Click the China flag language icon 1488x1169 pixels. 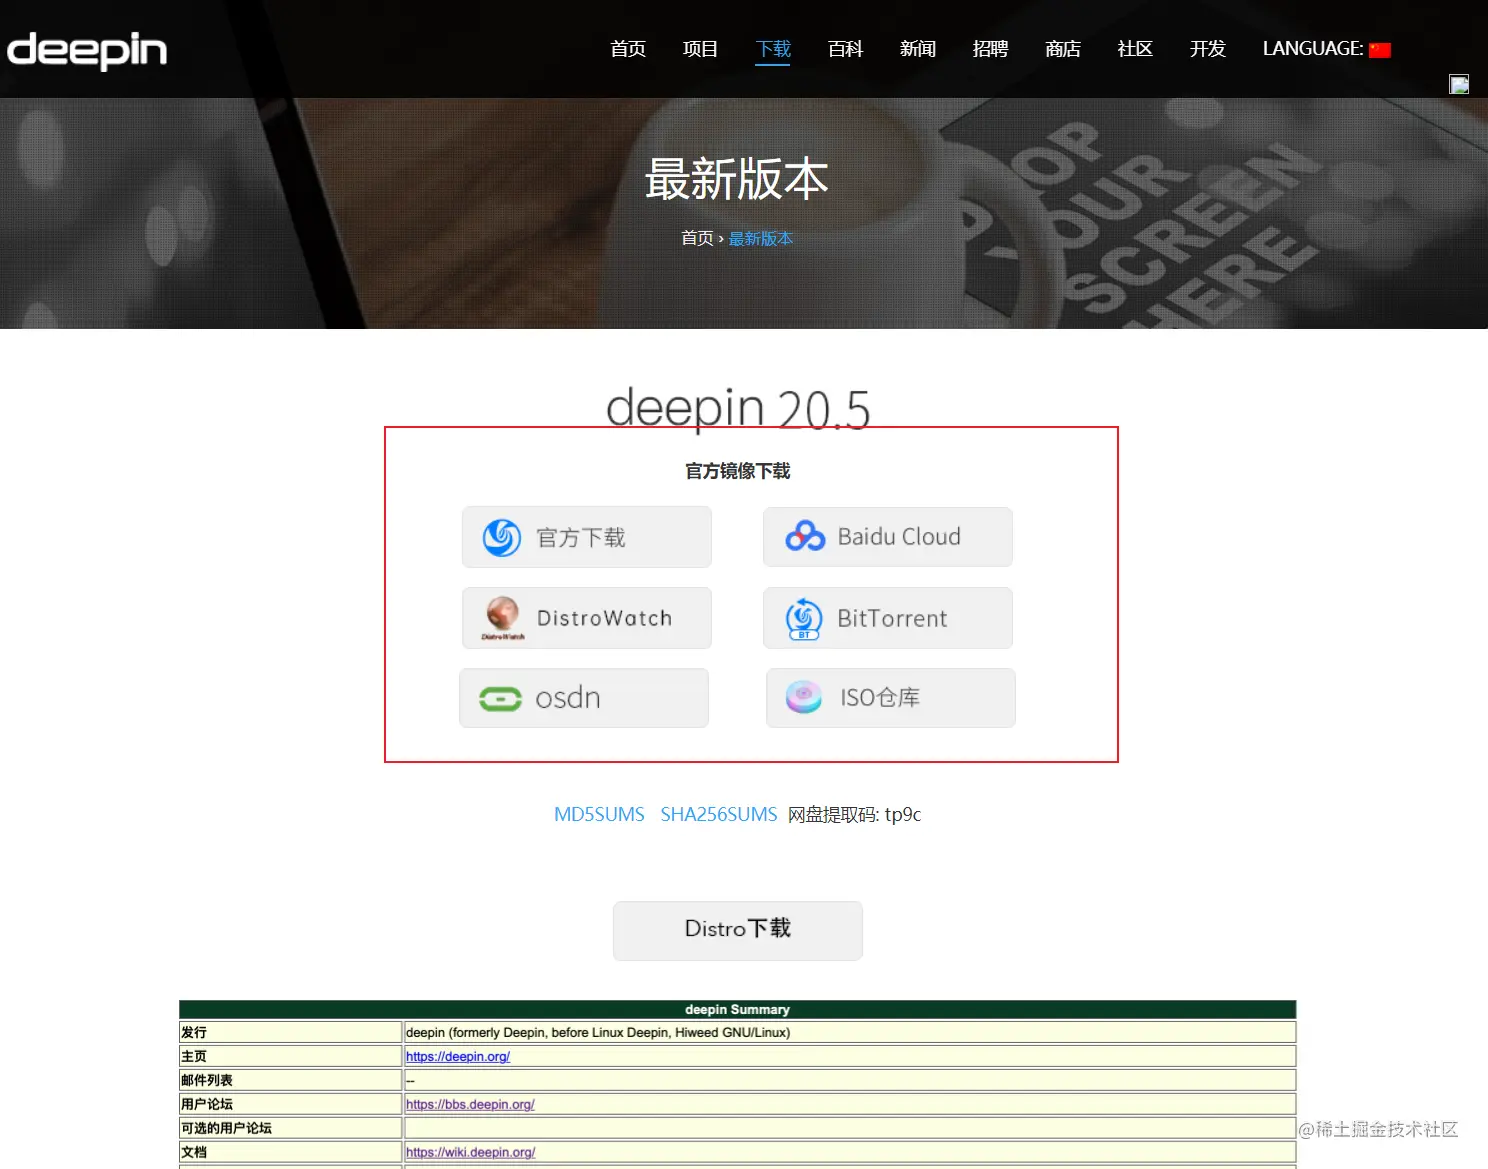click(1380, 50)
